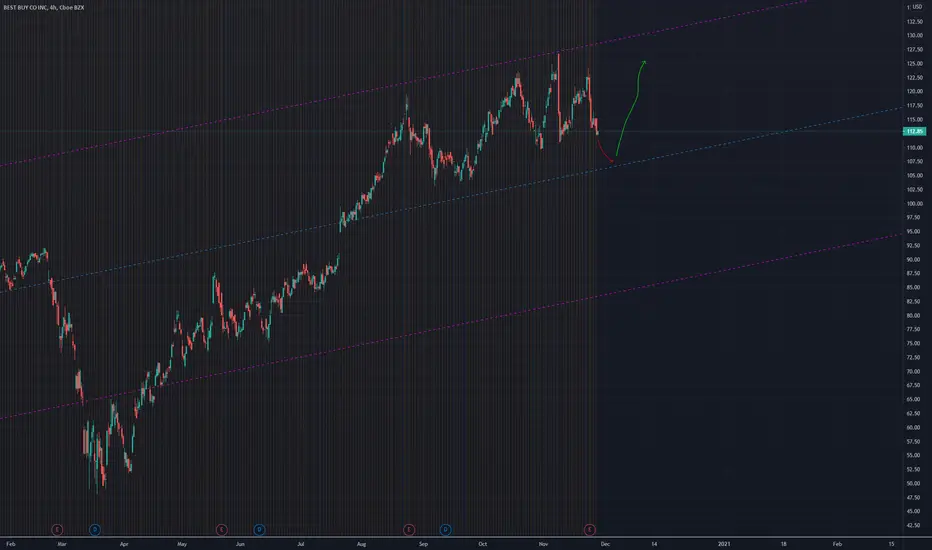Viewport: 932px width, 550px height.
Task: Click the green 112.85 current price tag
Action: tap(914, 131)
